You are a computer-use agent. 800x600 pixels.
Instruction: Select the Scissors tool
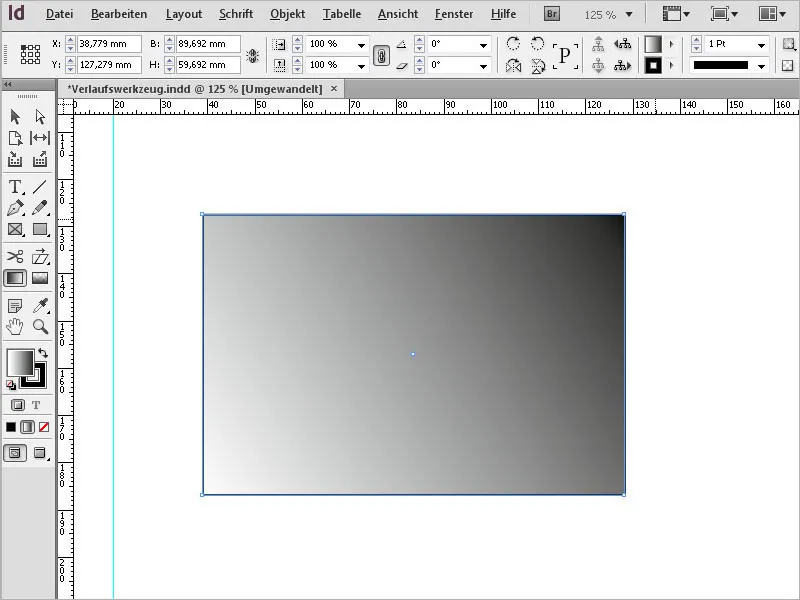15,257
